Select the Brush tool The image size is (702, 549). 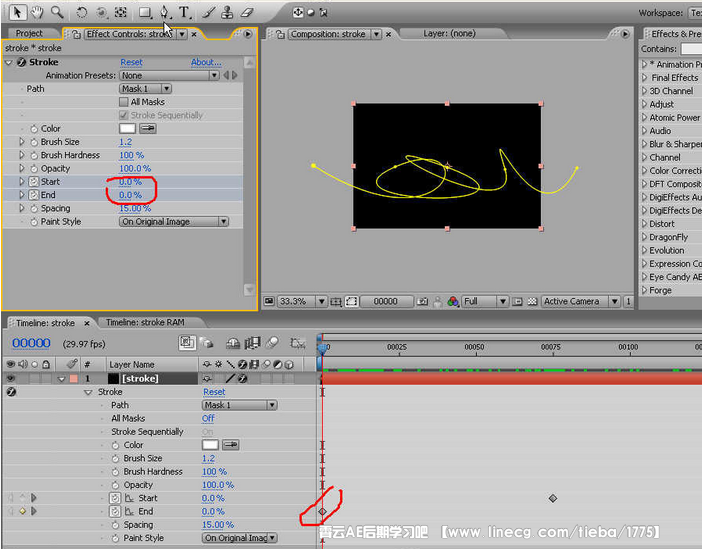[x=208, y=12]
